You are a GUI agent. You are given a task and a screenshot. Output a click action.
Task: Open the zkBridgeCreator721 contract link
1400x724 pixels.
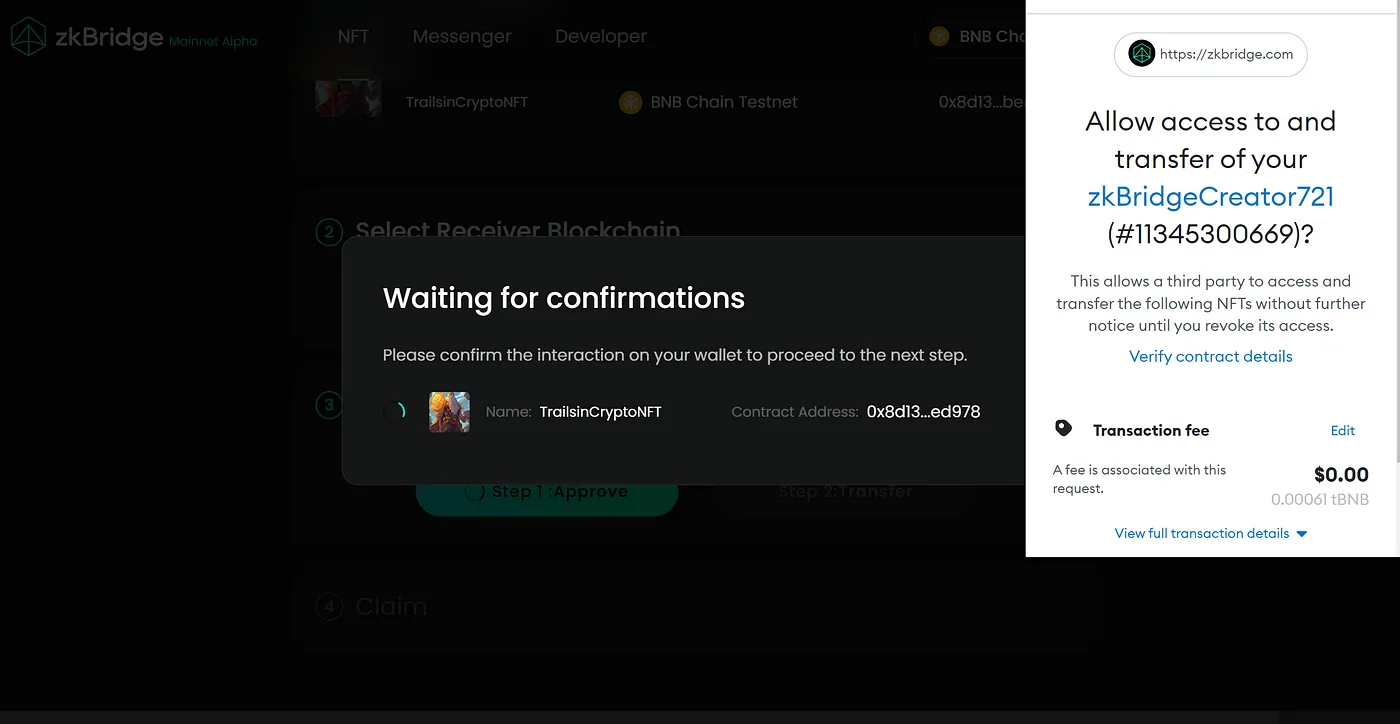tap(1211, 196)
